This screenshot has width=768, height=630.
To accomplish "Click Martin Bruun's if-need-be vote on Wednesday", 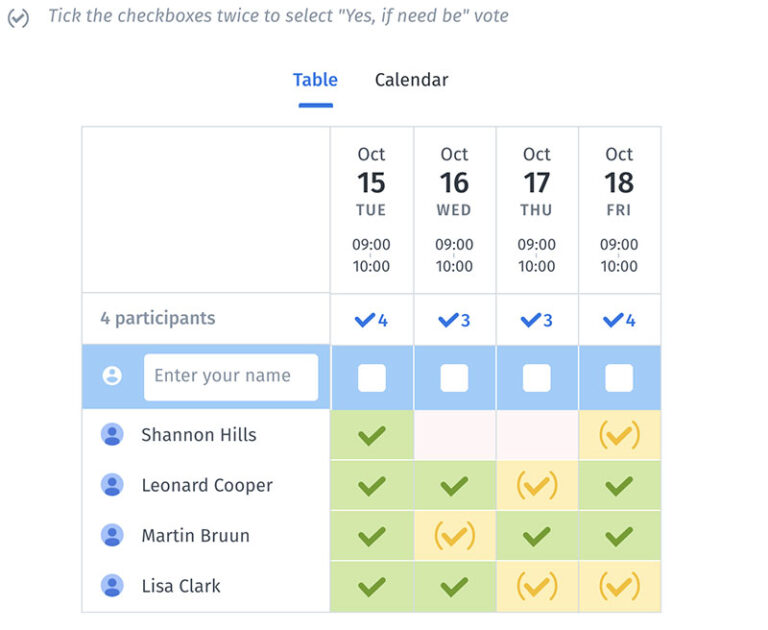I will (454, 535).
